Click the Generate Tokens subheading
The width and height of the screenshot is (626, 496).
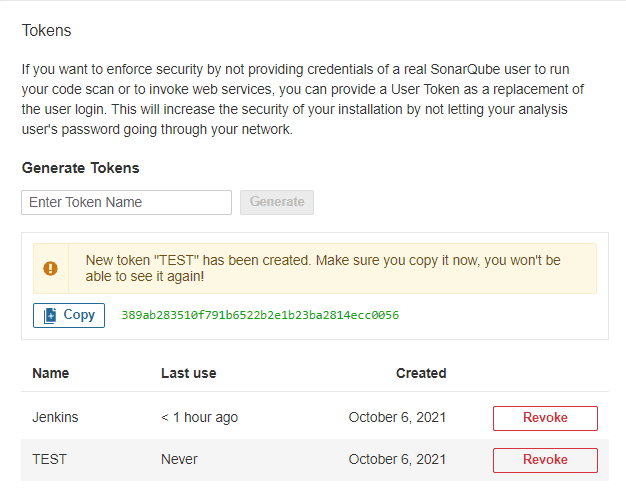pyautogui.click(x=80, y=168)
